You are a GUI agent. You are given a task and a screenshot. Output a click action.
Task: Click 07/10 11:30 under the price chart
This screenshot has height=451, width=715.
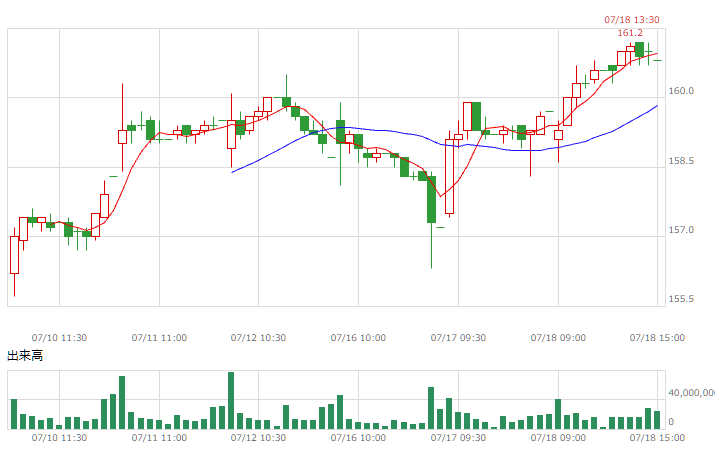59,338
